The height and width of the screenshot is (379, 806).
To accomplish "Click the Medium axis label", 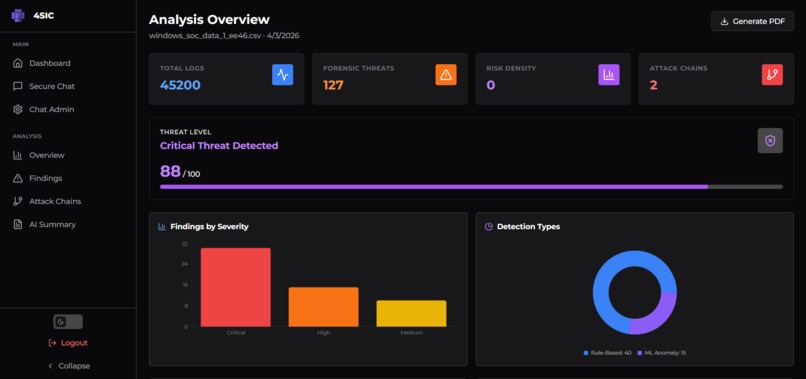I will [x=412, y=333].
